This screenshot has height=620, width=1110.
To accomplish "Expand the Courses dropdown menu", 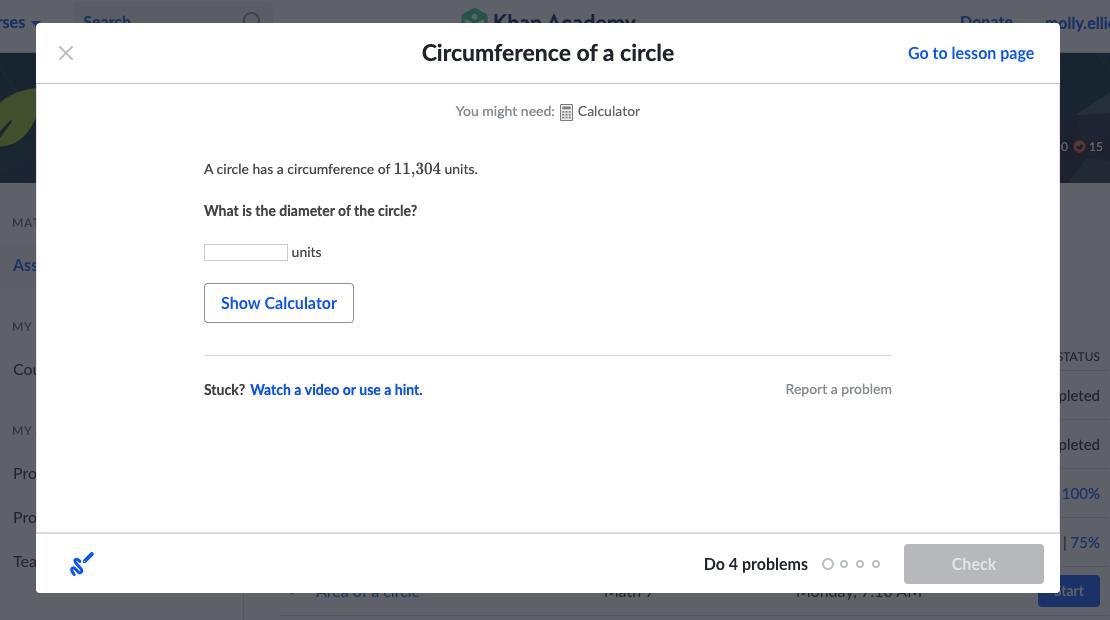I will pos(20,20).
